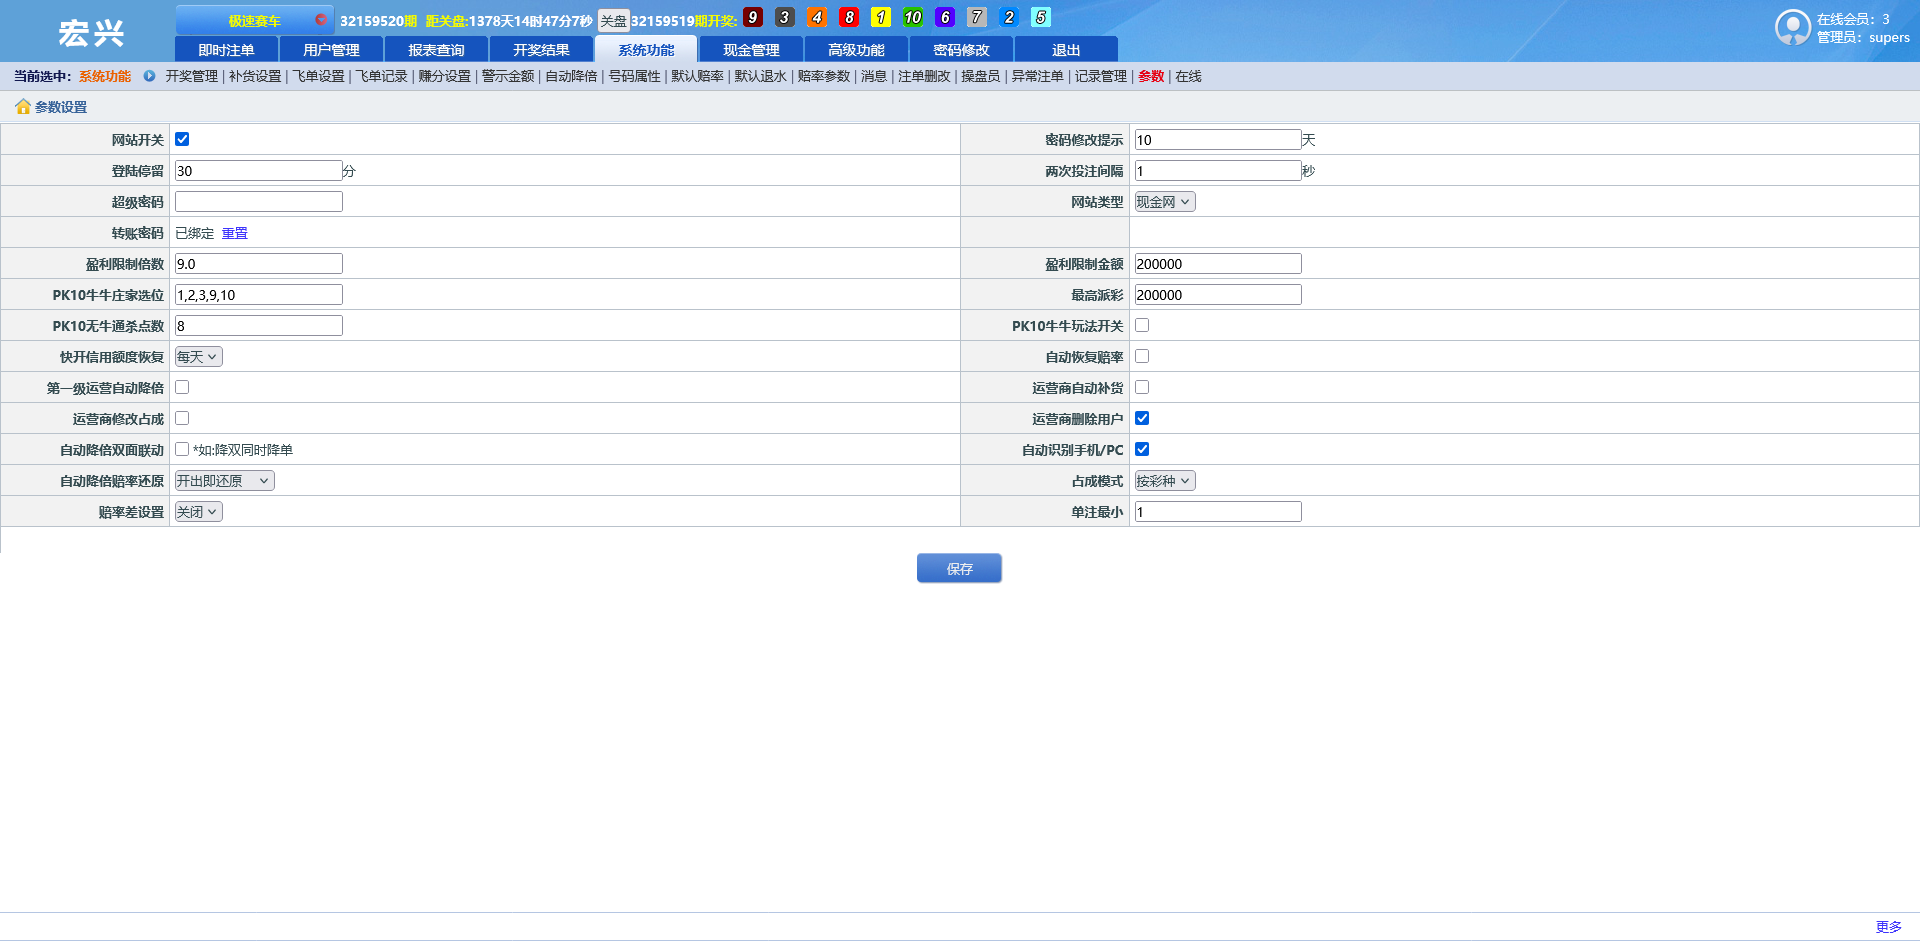Open 补货设置 submenu link
Image resolution: width=1920 pixels, height=947 pixels.
255,76
